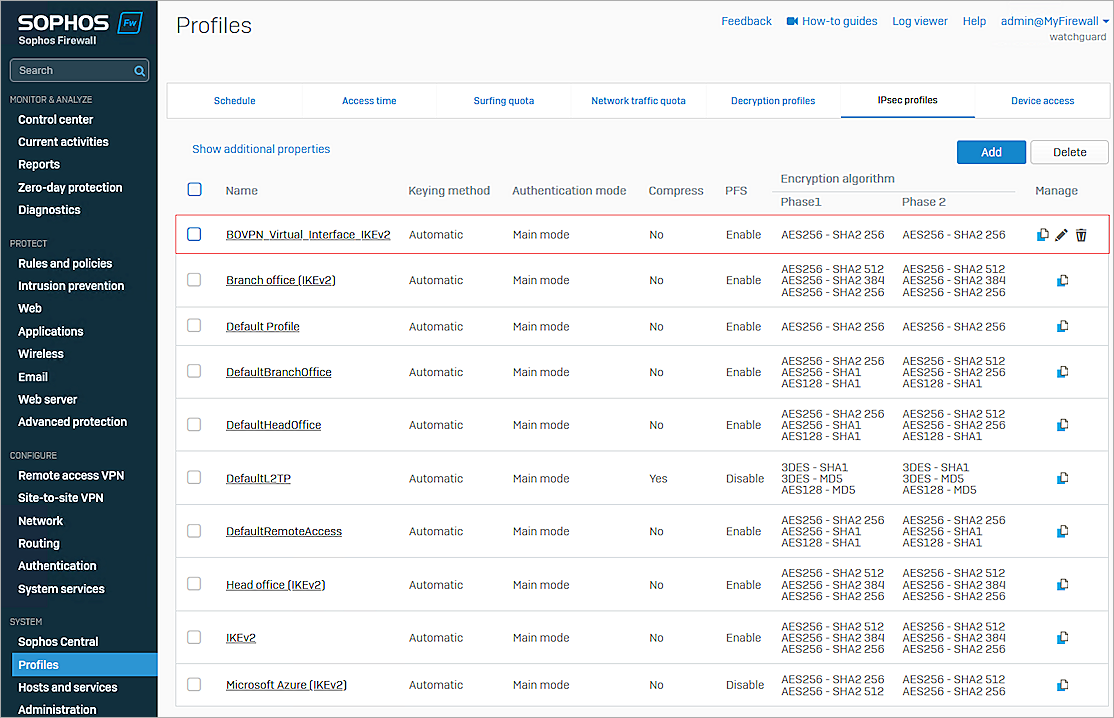Click the Add button

tap(991, 152)
